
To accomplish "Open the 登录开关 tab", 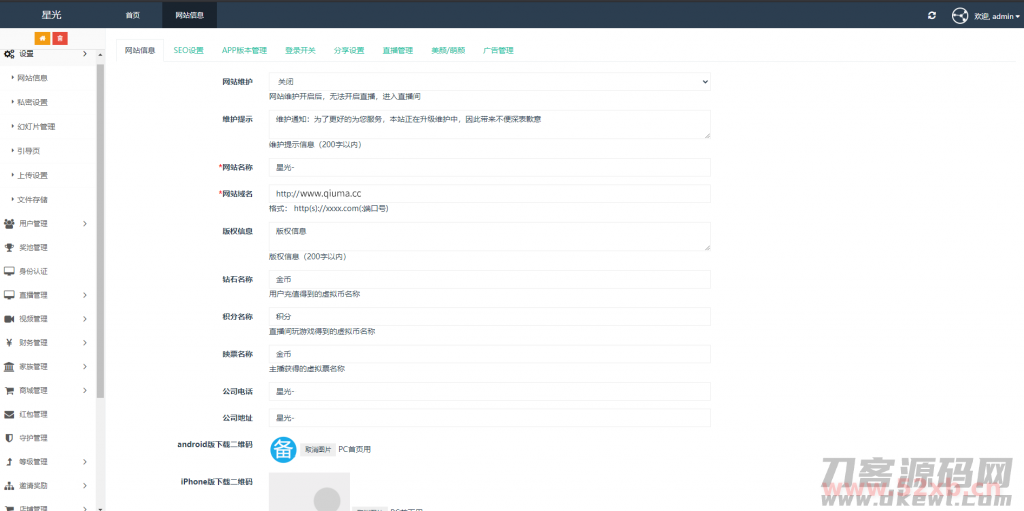I will click(x=300, y=50).
